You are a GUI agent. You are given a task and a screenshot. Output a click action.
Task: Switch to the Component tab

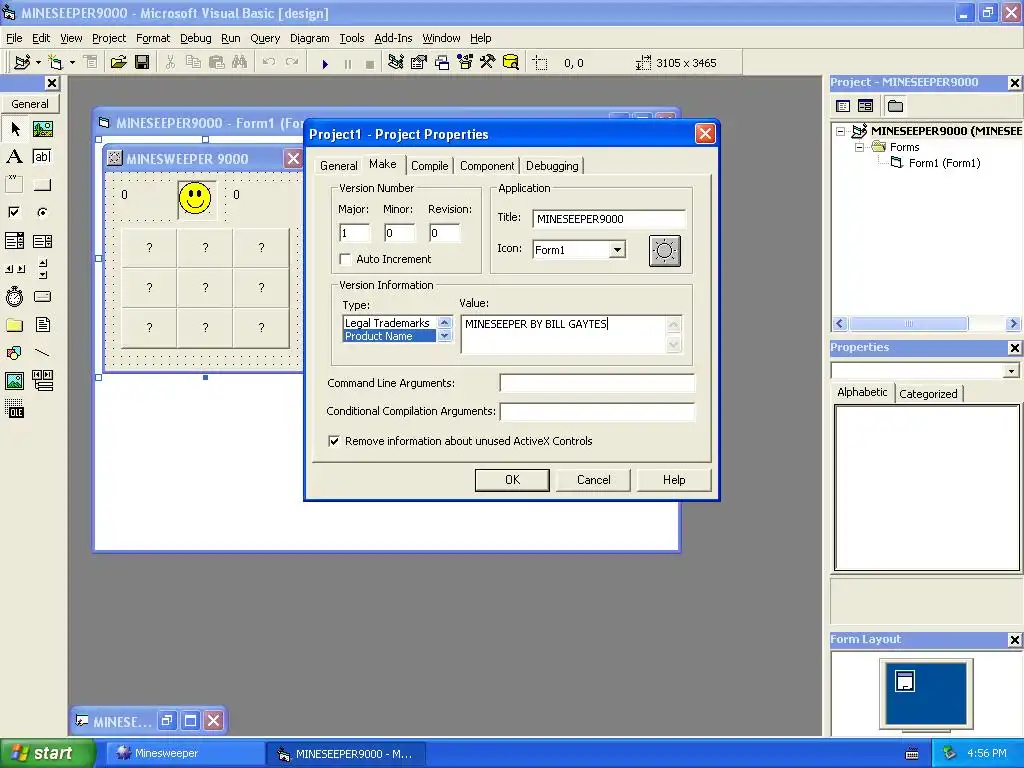[487, 166]
